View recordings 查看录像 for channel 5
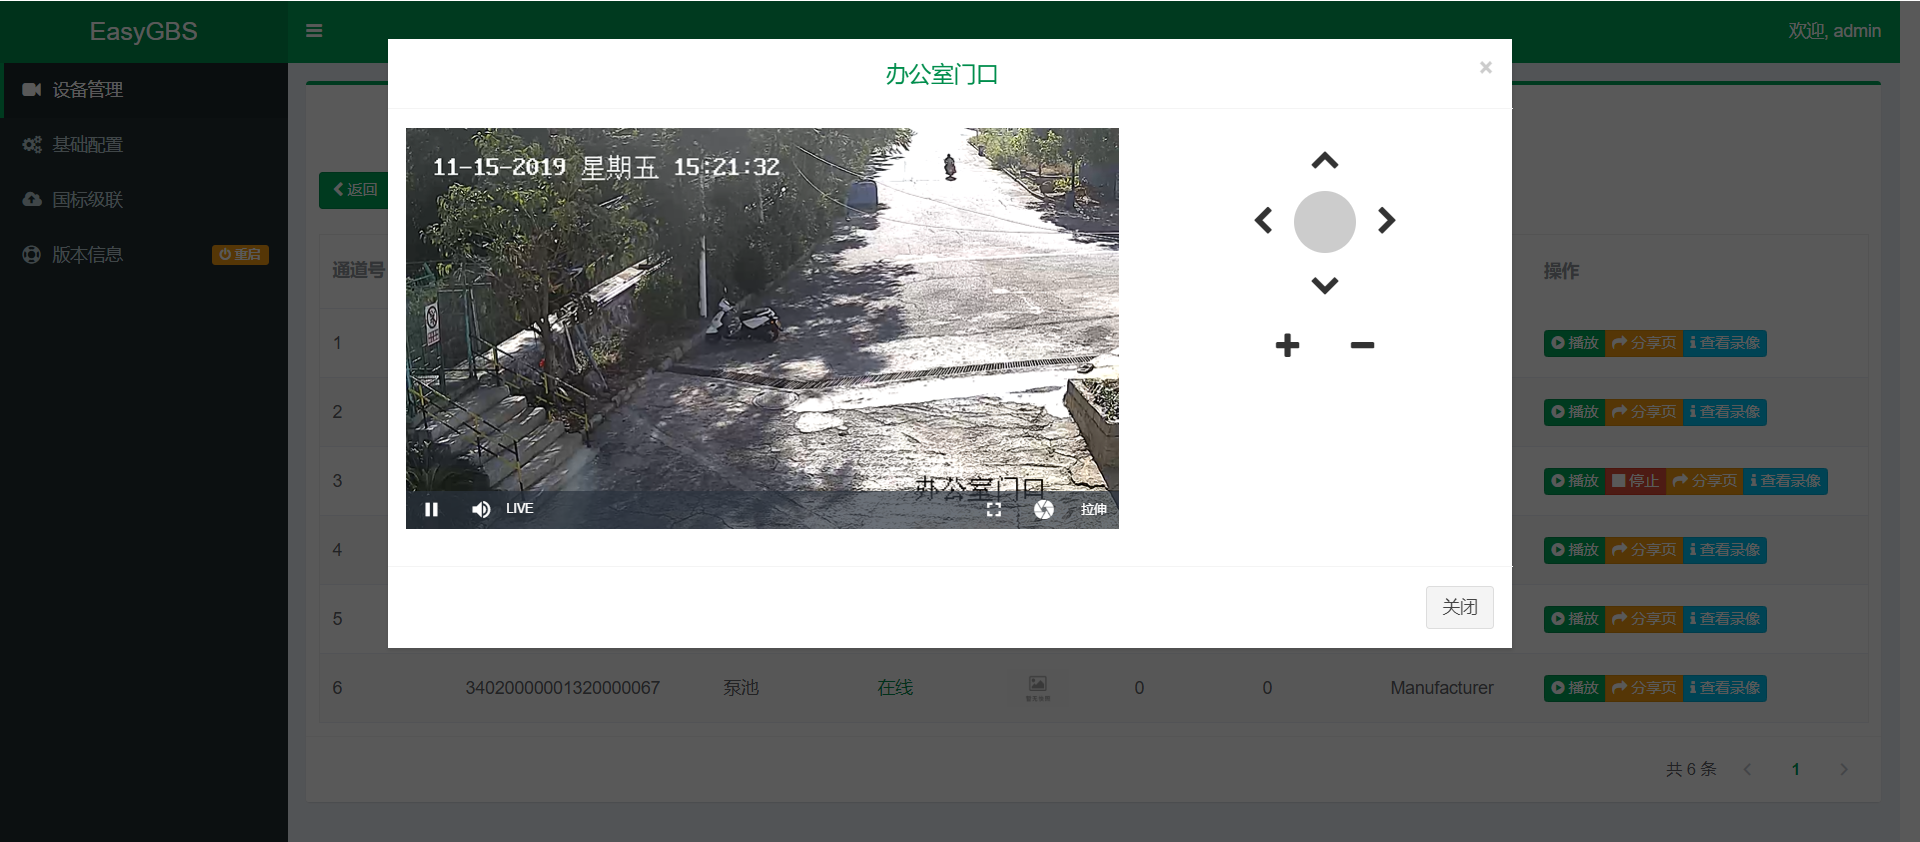This screenshot has width=1920, height=842. point(1725,619)
